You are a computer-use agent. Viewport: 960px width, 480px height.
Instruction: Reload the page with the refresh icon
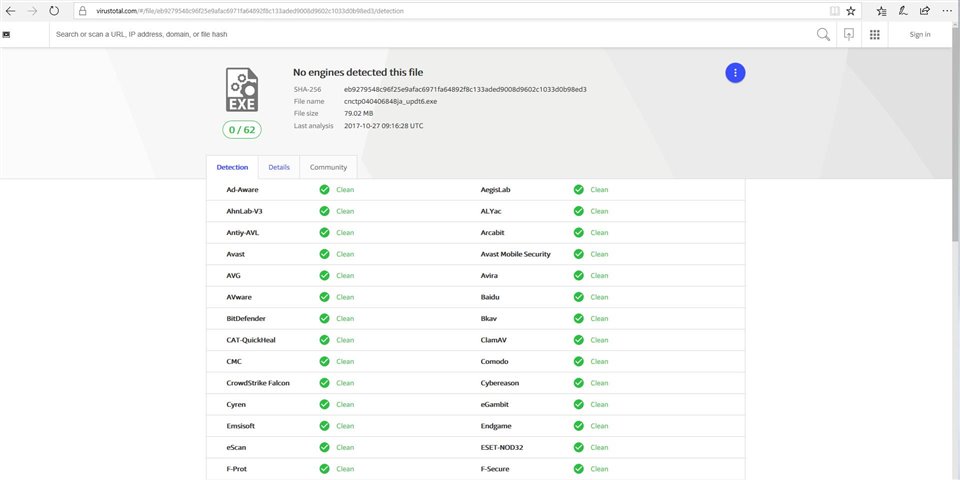54,11
